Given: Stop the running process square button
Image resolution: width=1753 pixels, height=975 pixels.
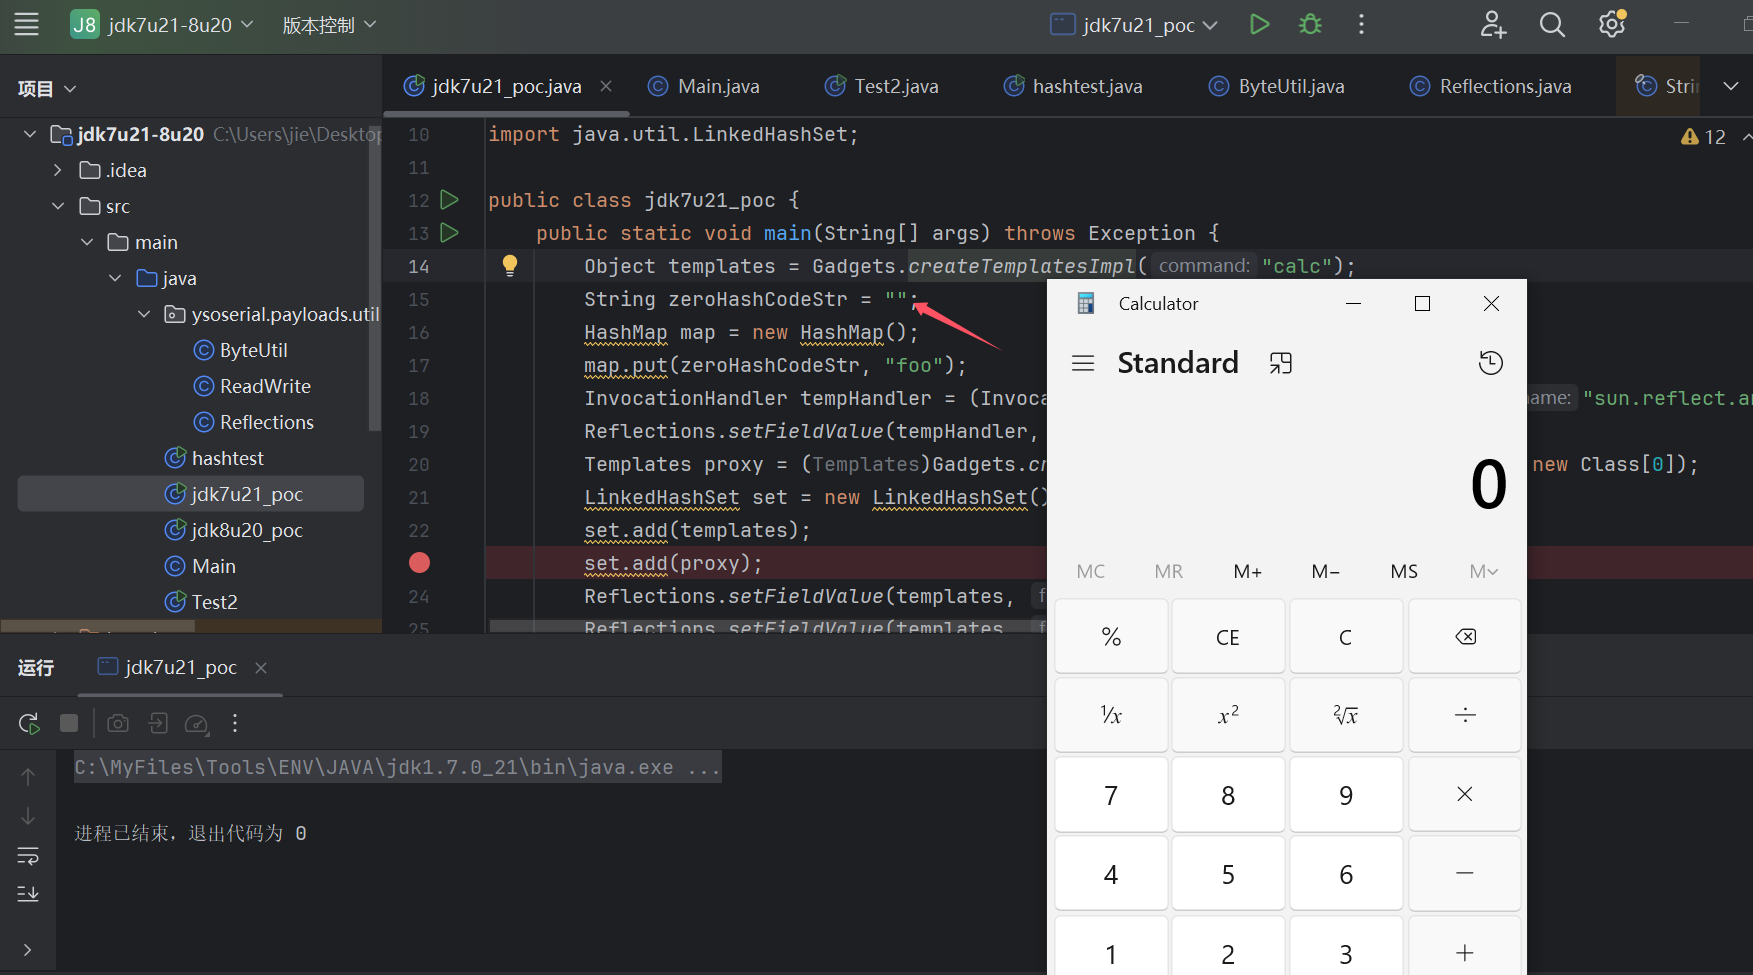Looking at the screenshot, I should coord(69,723).
